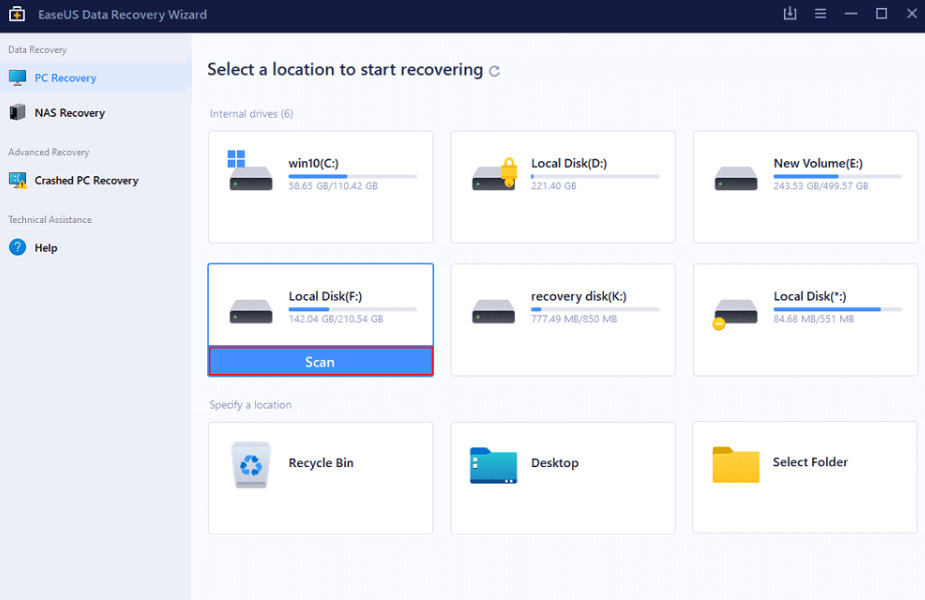The height and width of the screenshot is (600, 925).
Task: Click the Internal drives (6) heading
Action: click(251, 114)
